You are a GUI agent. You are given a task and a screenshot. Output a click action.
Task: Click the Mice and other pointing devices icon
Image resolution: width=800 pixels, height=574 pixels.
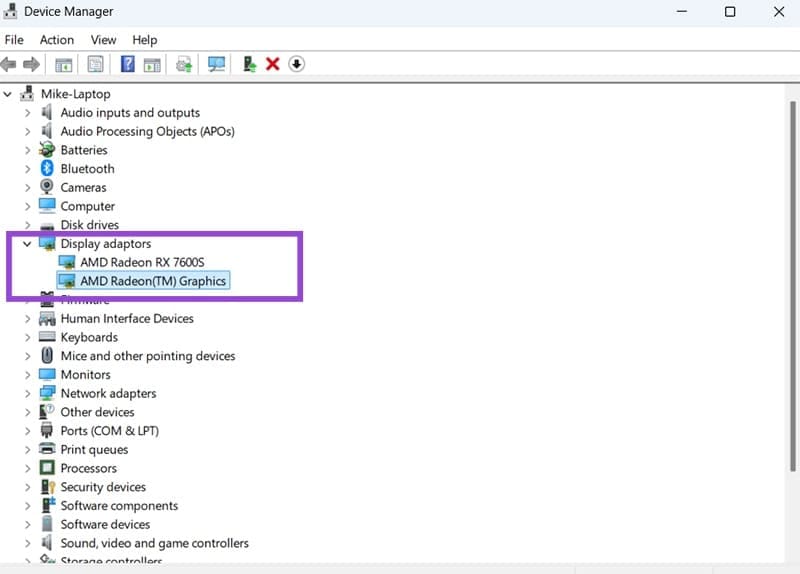click(x=47, y=355)
